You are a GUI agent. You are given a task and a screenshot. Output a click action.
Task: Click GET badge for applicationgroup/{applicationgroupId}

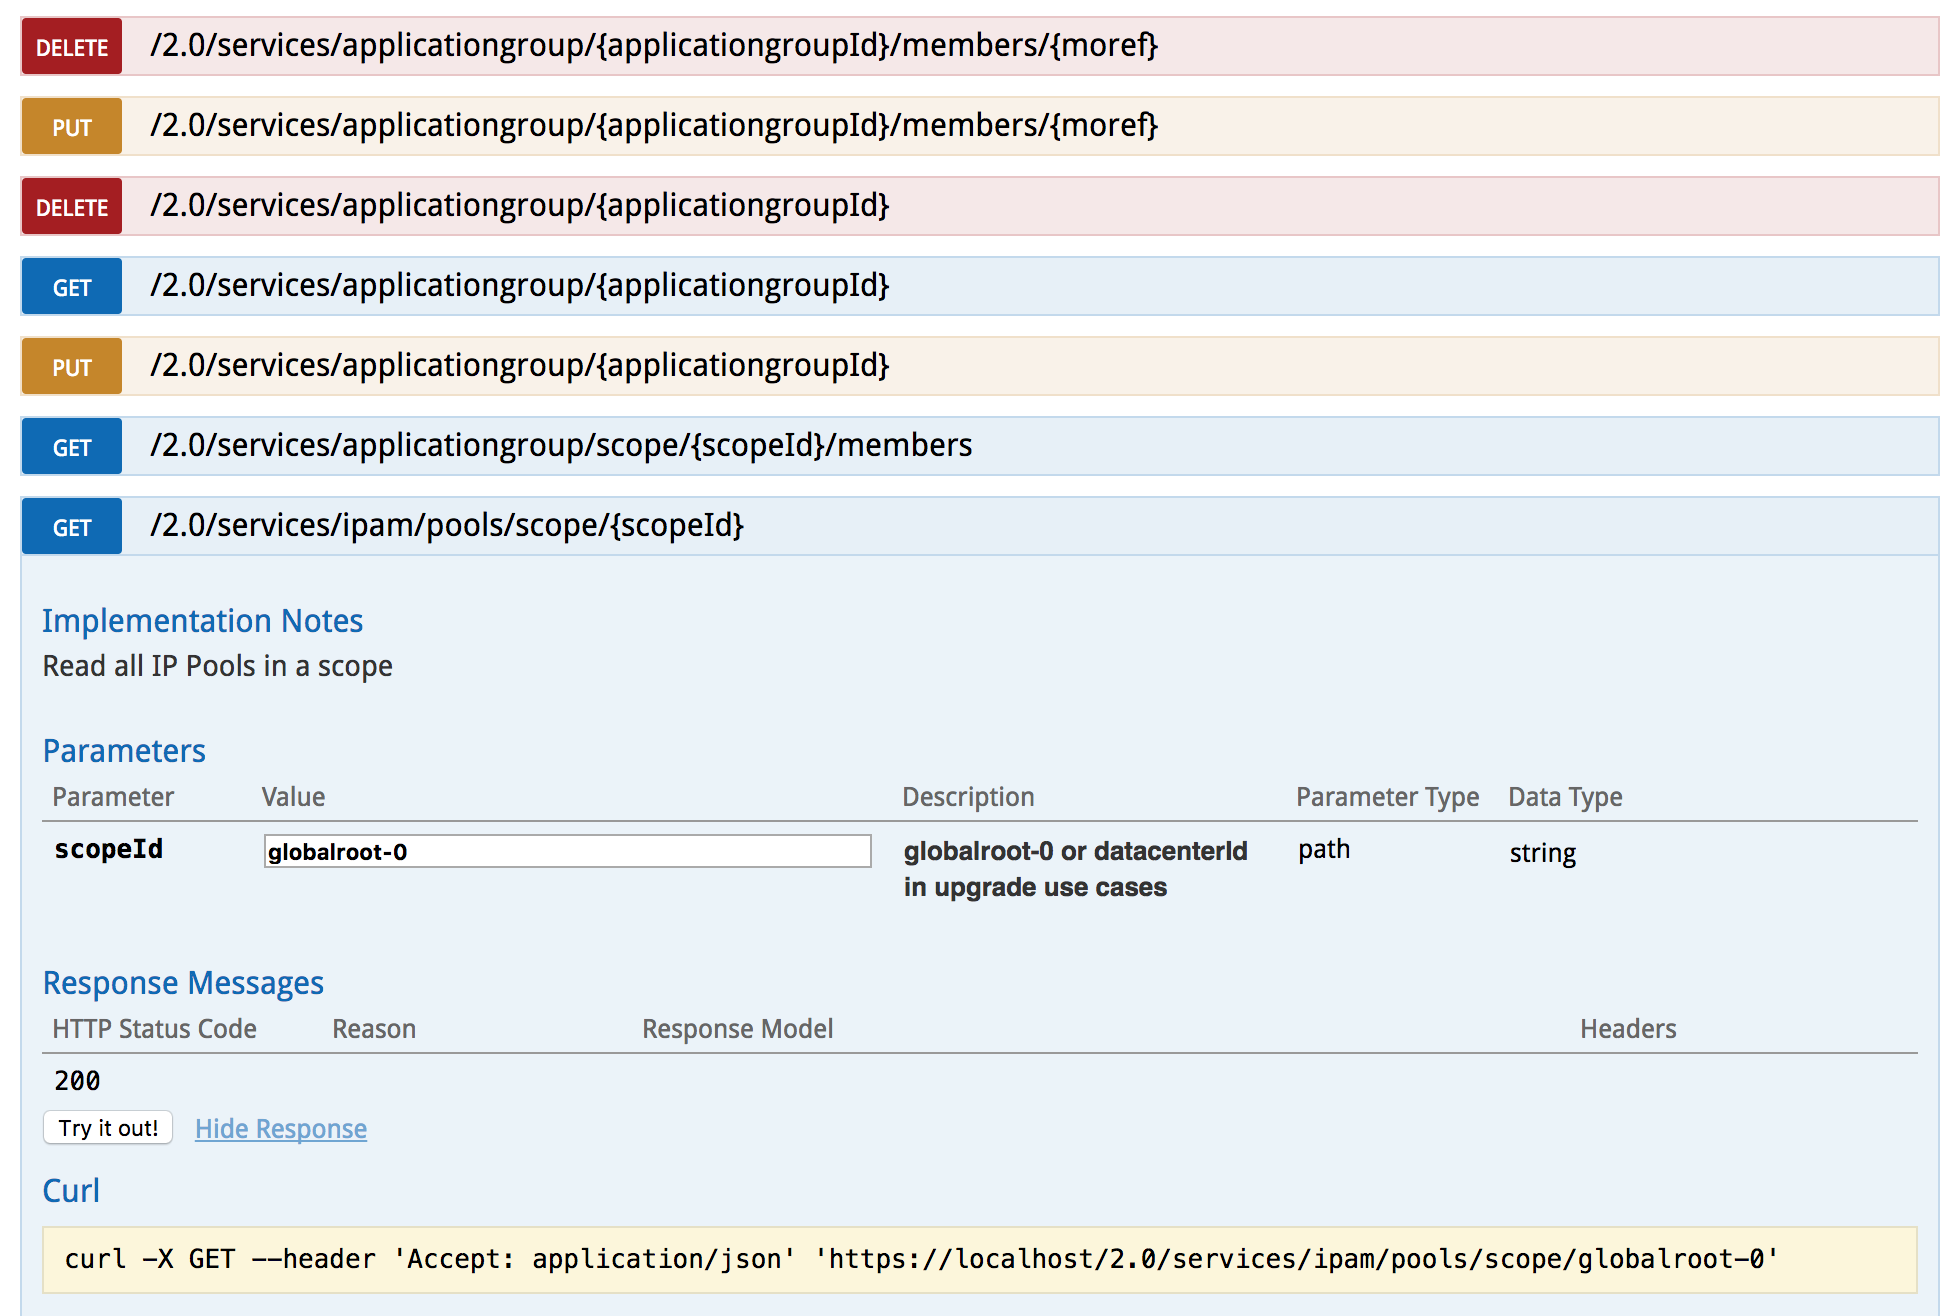tap(72, 287)
